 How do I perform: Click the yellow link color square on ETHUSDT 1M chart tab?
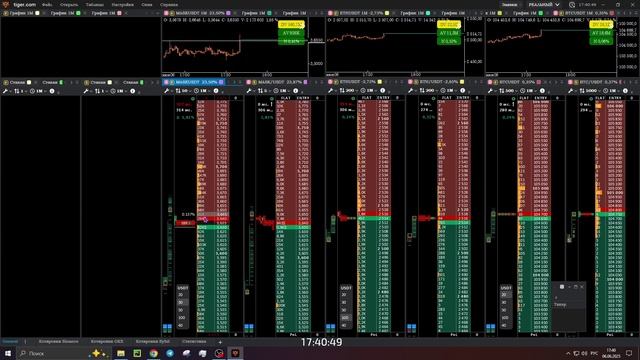(387, 13)
